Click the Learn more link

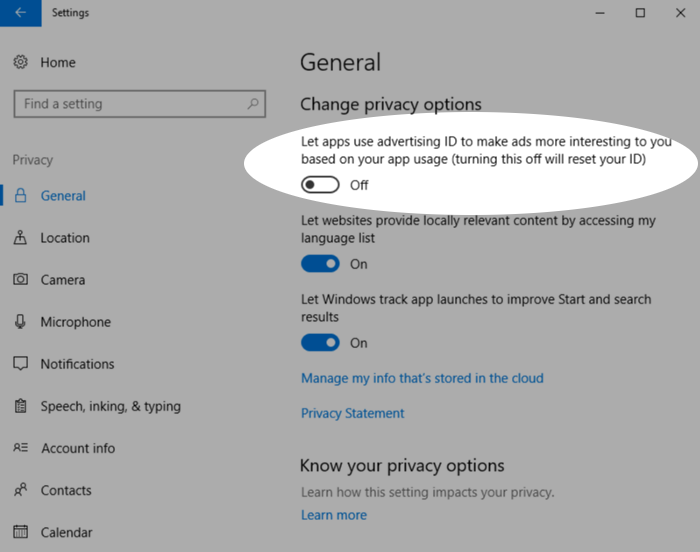333,515
